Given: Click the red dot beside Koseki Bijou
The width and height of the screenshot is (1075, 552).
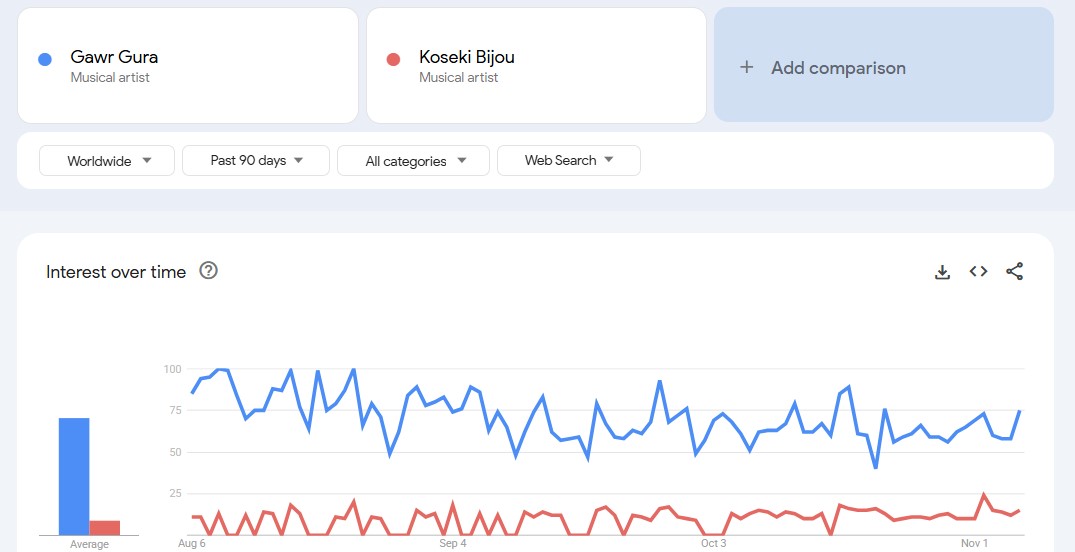Looking at the screenshot, I should point(393,59).
